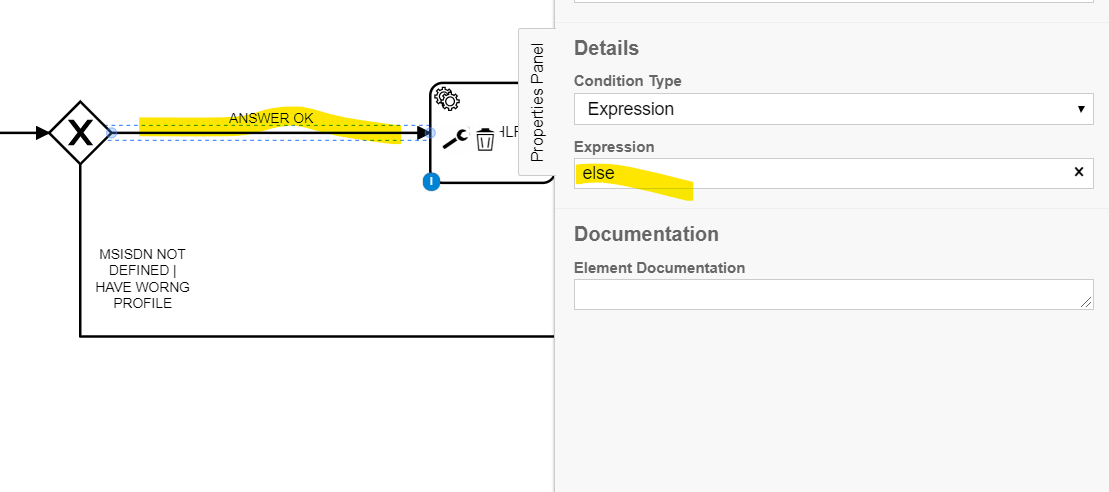Click the wrench change-type icon
Viewport: 1109px width, 492px height.
click(455, 139)
